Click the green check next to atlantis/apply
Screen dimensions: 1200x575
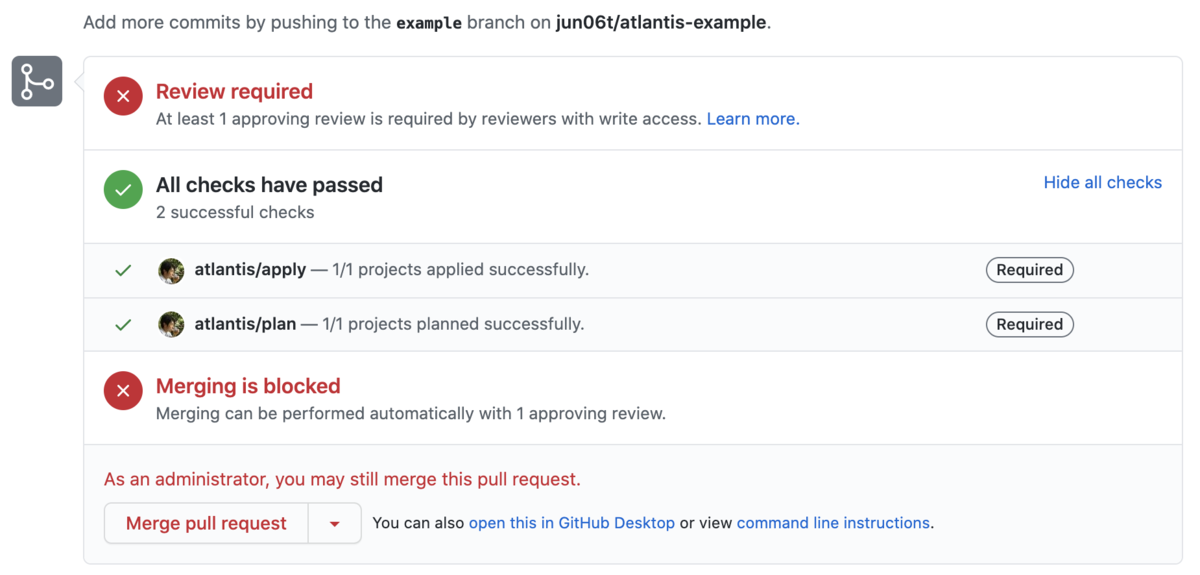coord(123,270)
